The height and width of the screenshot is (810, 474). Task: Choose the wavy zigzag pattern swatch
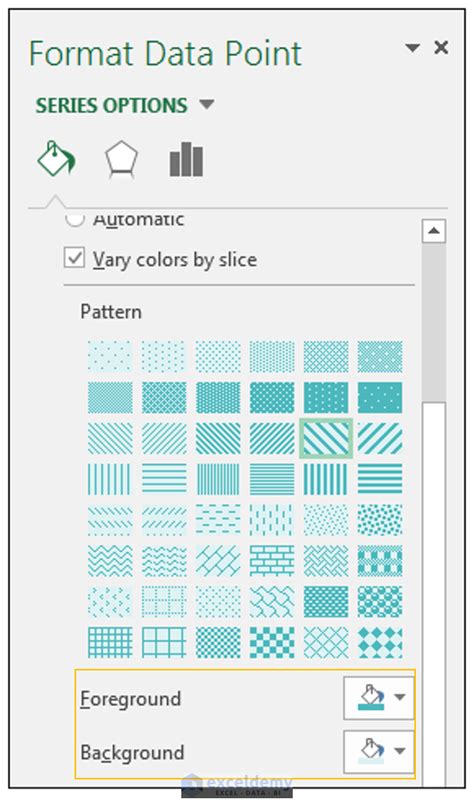click(110, 560)
